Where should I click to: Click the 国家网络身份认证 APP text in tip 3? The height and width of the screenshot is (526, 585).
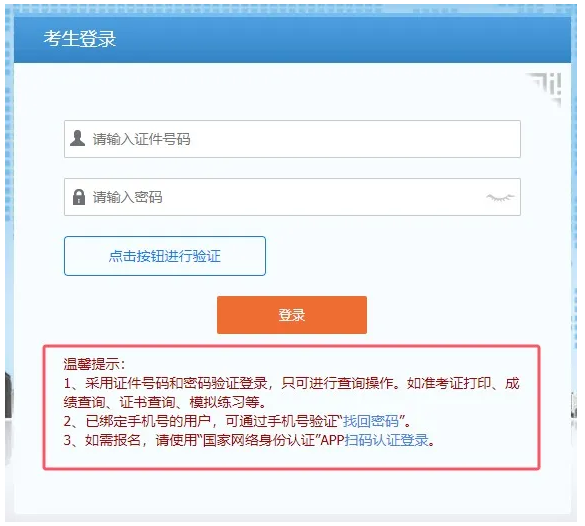coord(273,440)
